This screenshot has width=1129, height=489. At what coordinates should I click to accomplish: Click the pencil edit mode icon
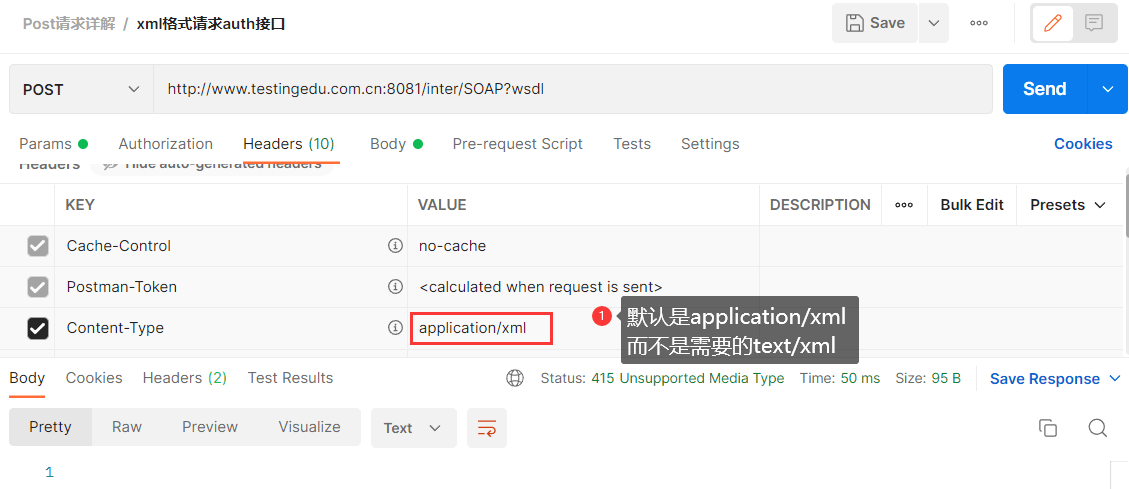pyautogui.click(x=1052, y=23)
